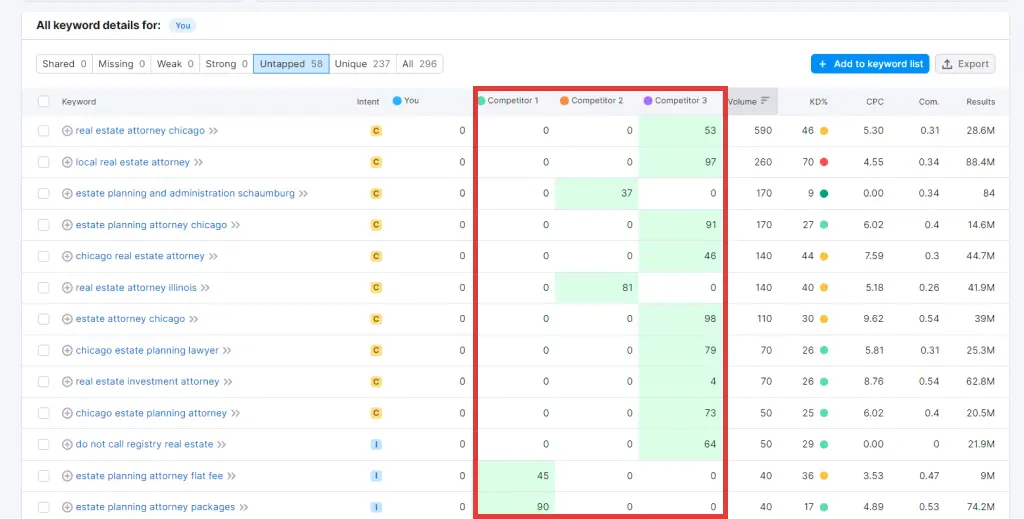Screen dimensions: 1024x519
Task: Expand arrows after 'real estate attorney illinois'
Action: (x=205, y=287)
